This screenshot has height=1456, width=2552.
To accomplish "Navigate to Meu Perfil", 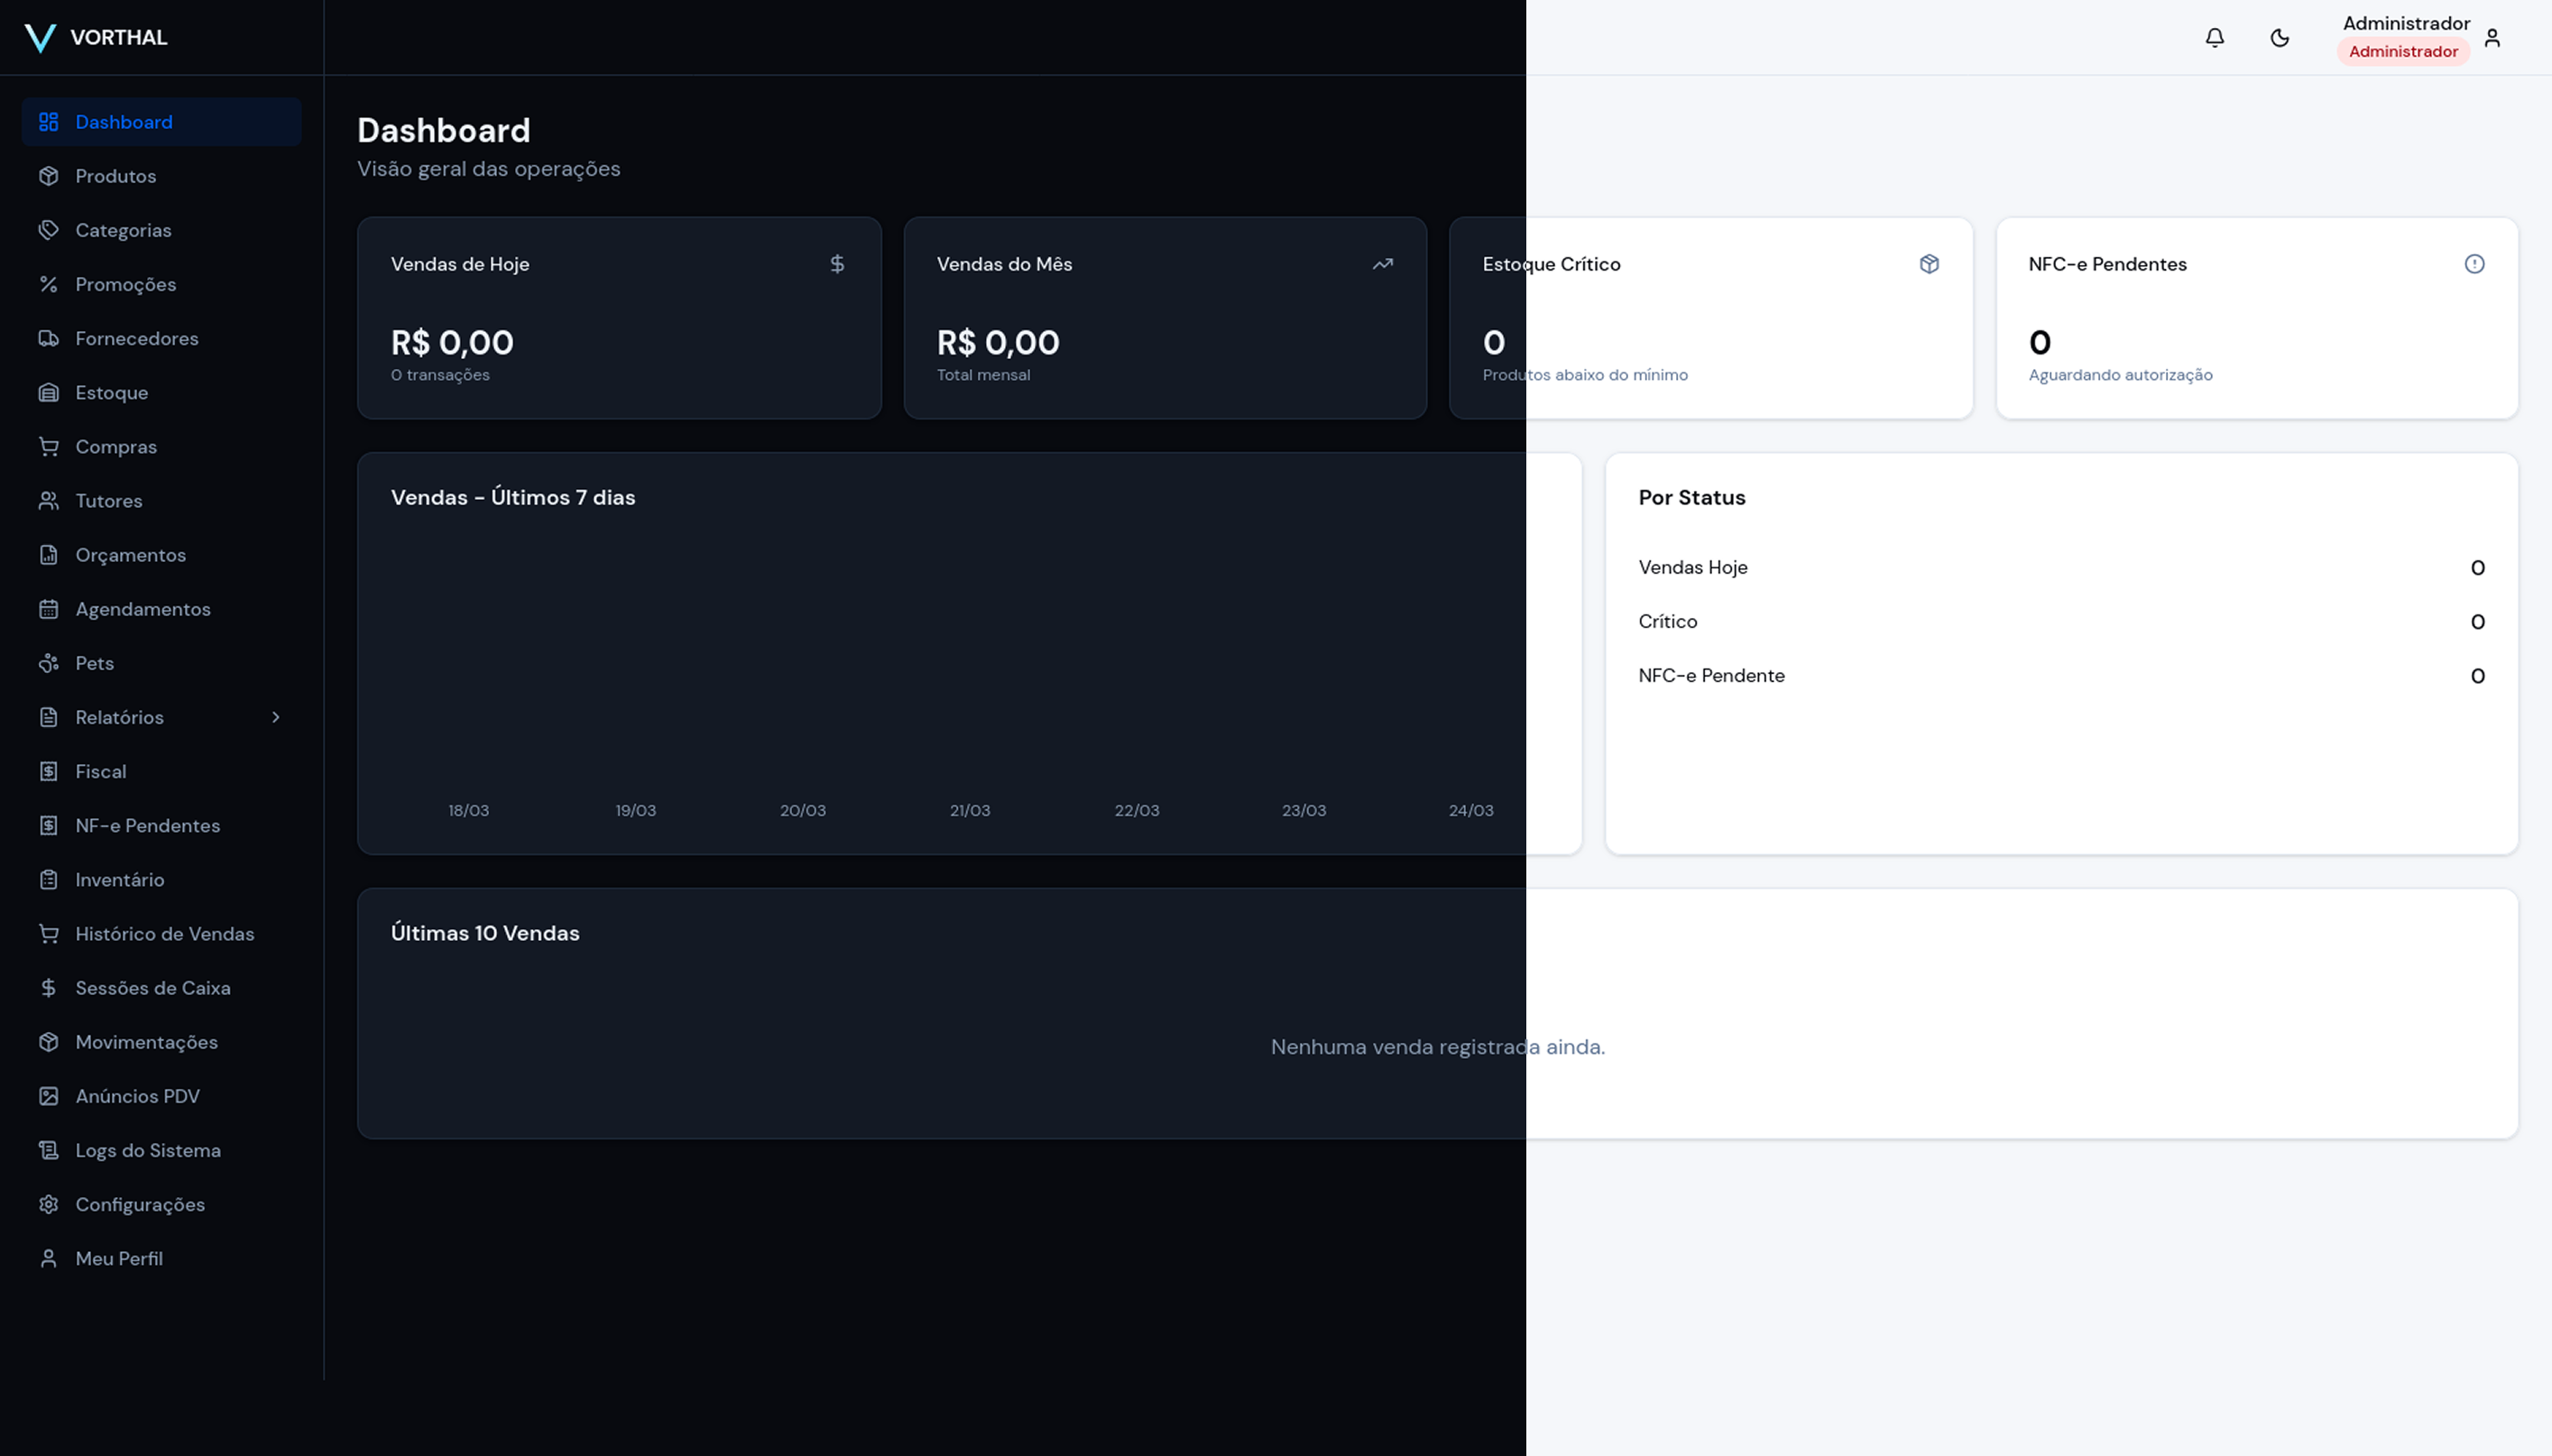I will [x=119, y=1258].
